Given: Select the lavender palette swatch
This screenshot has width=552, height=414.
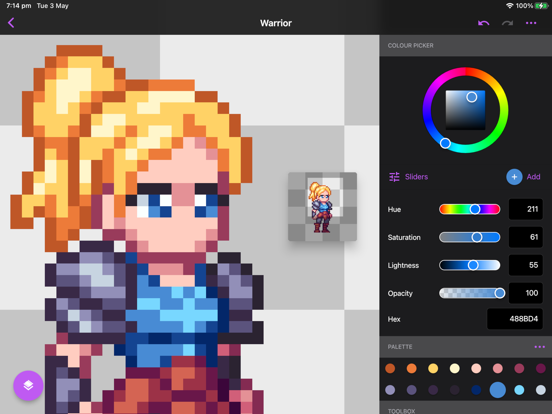Looking at the screenshot, I should [x=390, y=390].
